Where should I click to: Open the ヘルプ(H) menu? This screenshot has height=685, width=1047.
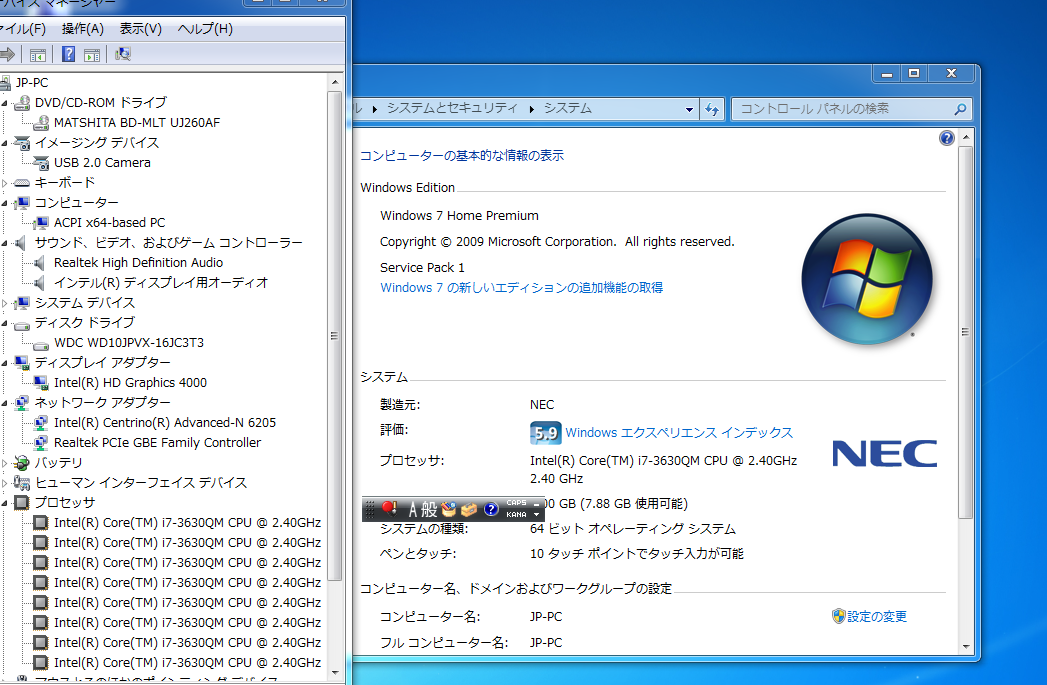pos(205,29)
